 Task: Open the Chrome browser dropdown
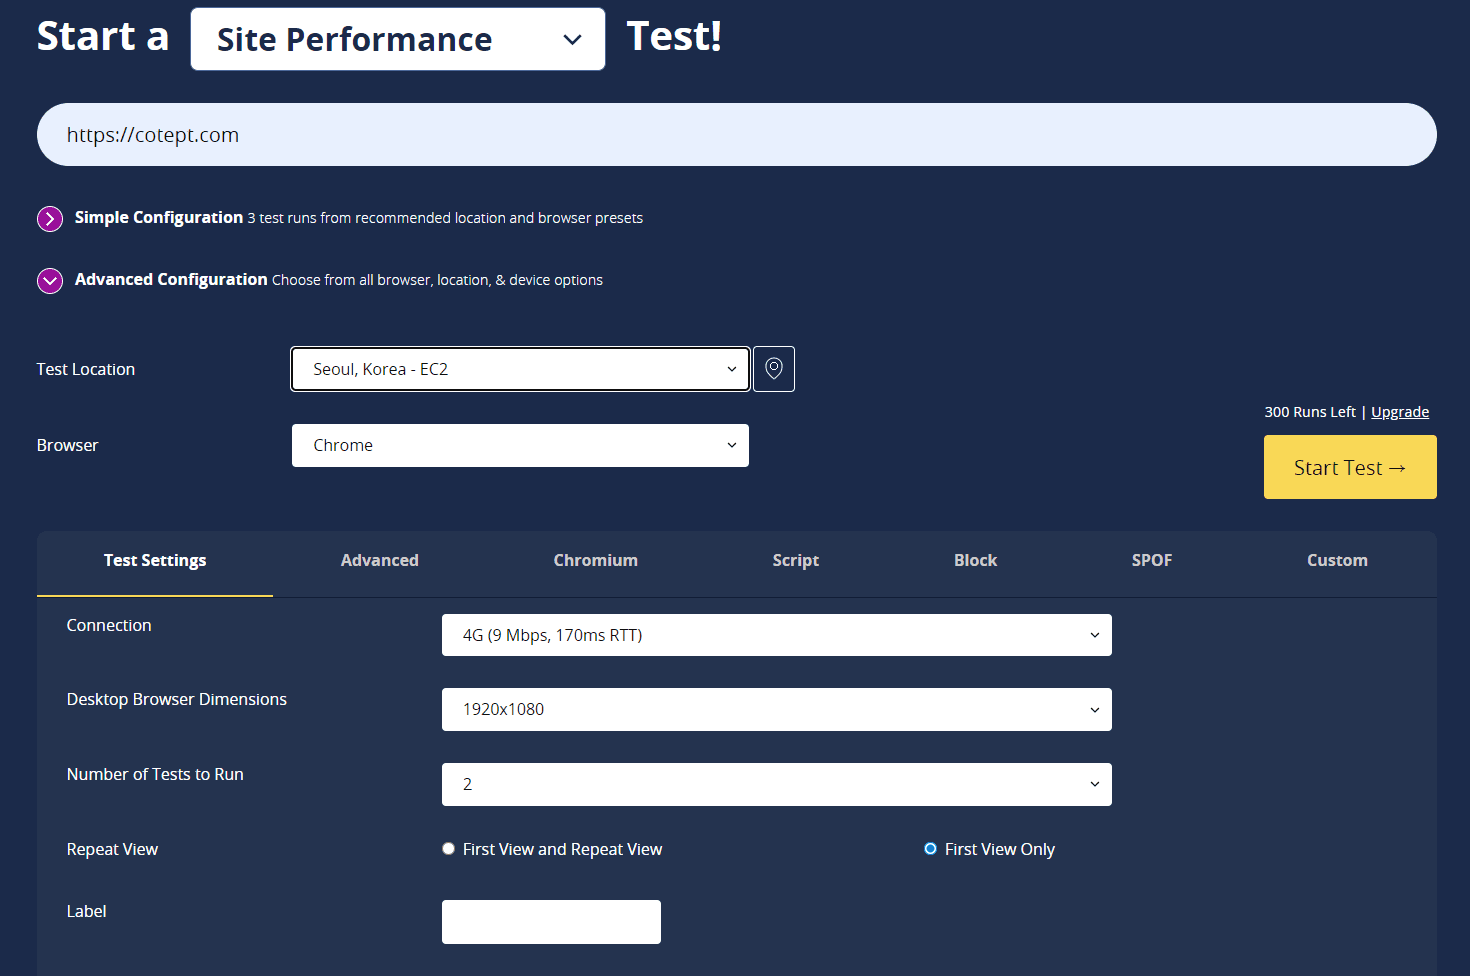pyautogui.click(x=520, y=445)
